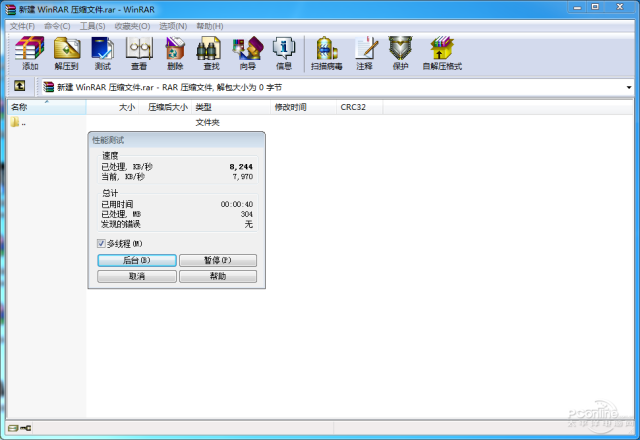Launch the 向导 (Wizard) icon

[246, 52]
